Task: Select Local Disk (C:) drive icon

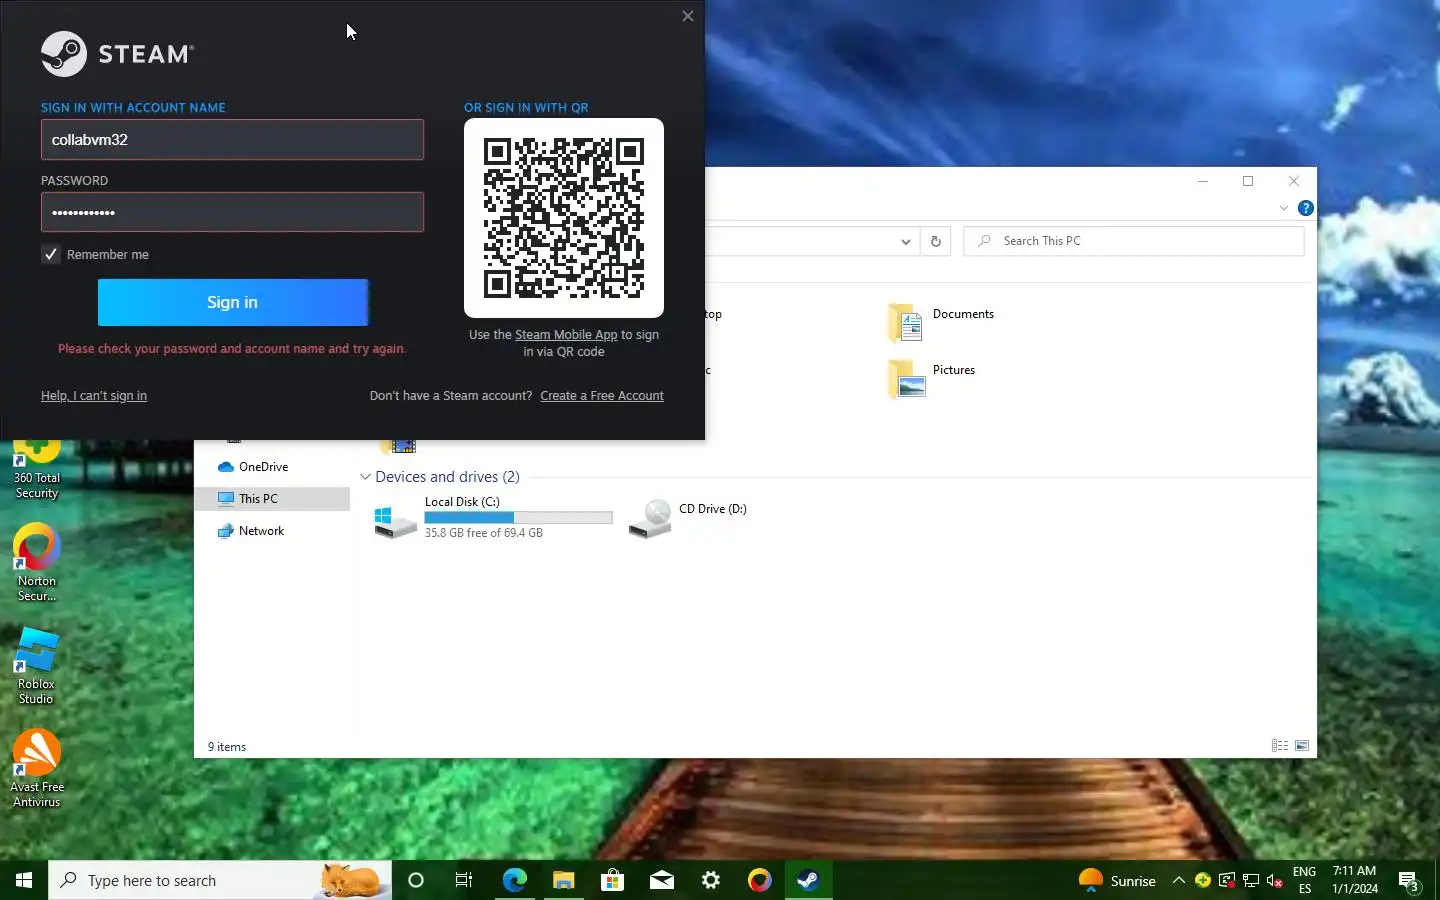Action: [395, 520]
